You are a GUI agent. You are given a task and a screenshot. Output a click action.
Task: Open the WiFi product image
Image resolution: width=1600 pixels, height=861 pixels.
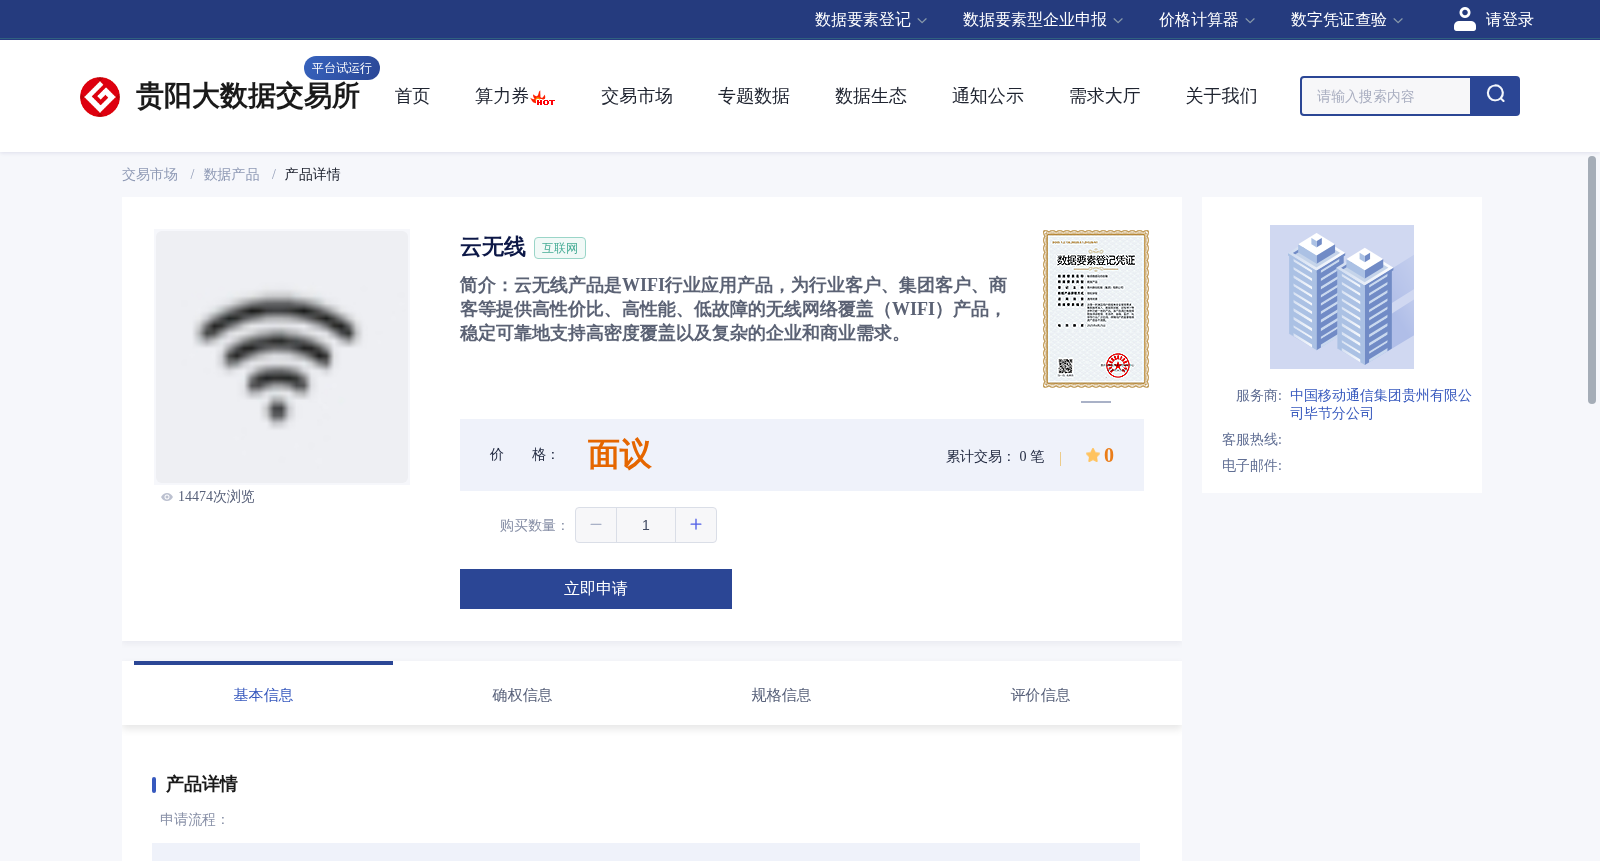(x=282, y=357)
